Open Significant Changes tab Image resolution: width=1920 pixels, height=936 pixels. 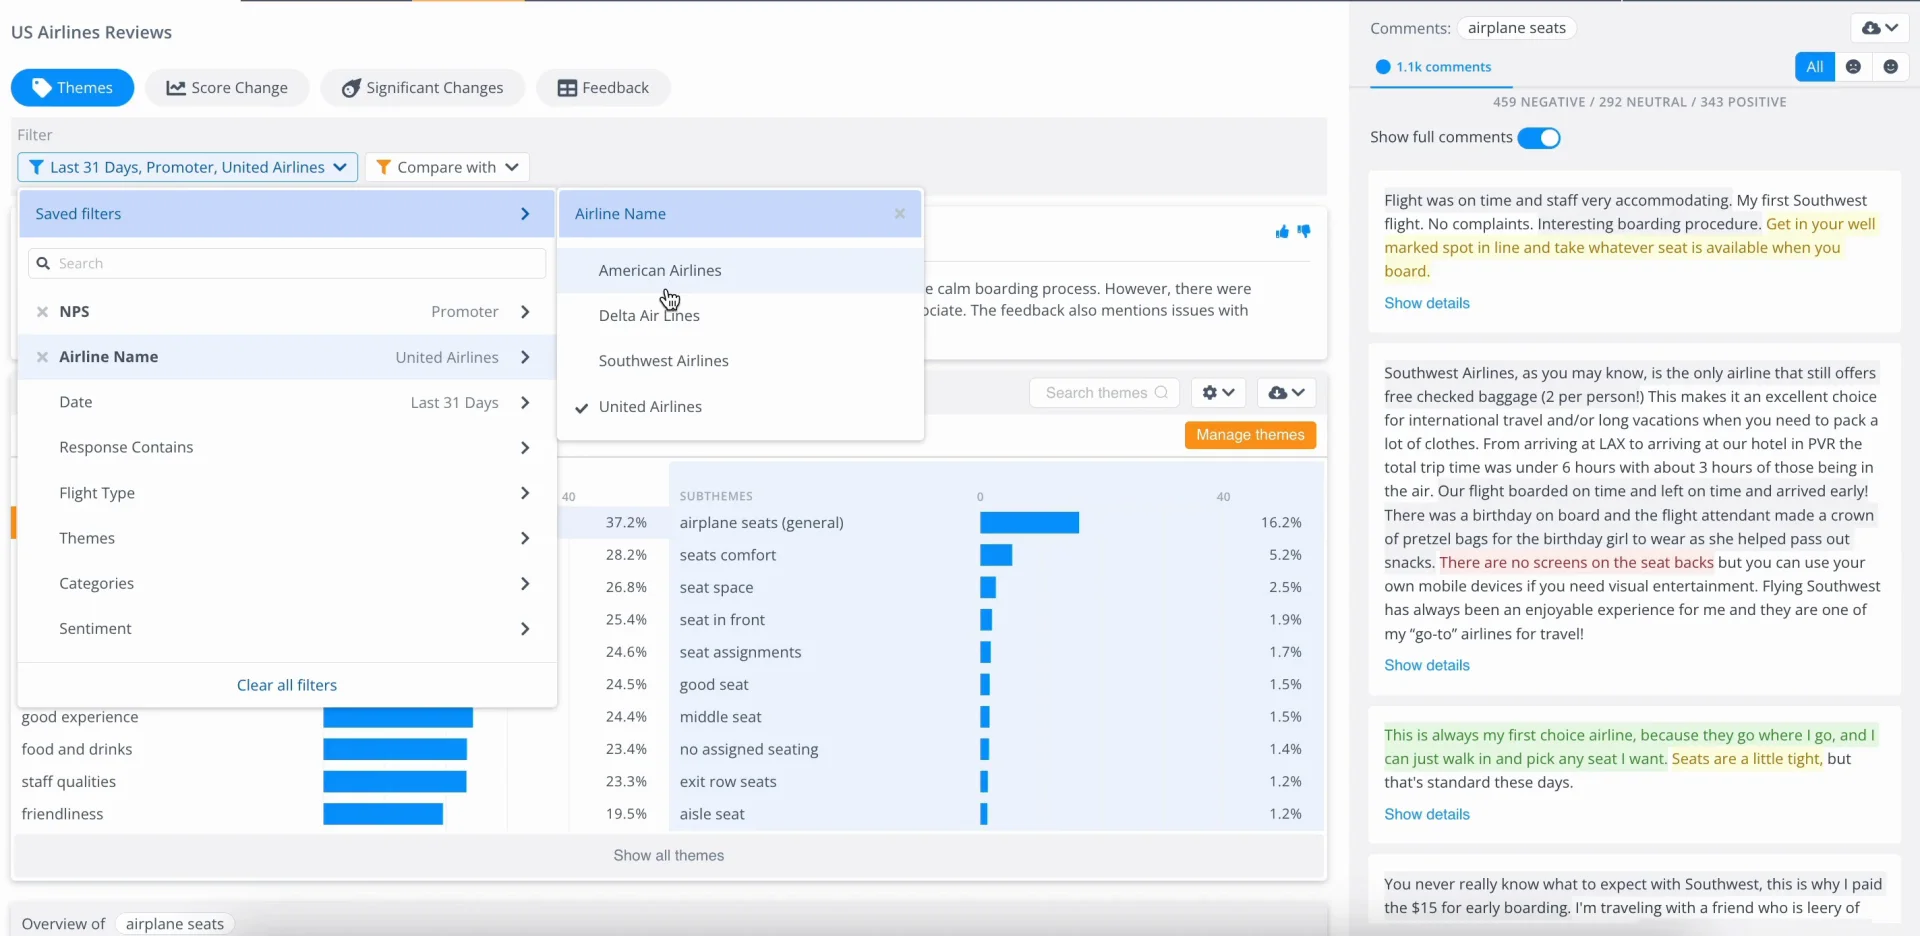click(422, 88)
